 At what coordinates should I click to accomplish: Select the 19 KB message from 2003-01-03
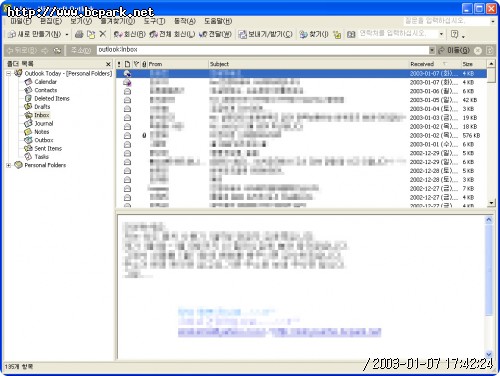tap(301, 118)
